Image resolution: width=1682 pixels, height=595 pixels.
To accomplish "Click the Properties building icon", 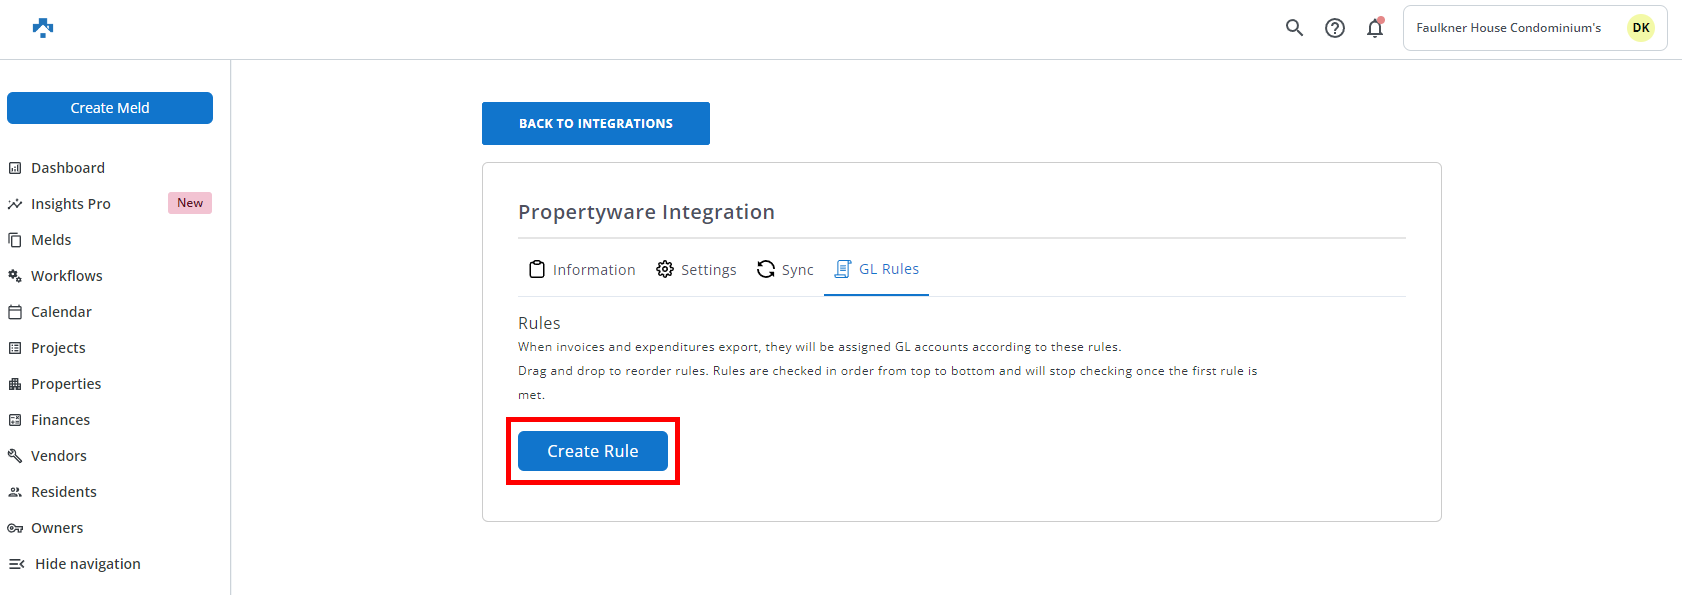I will tap(15, 384).
